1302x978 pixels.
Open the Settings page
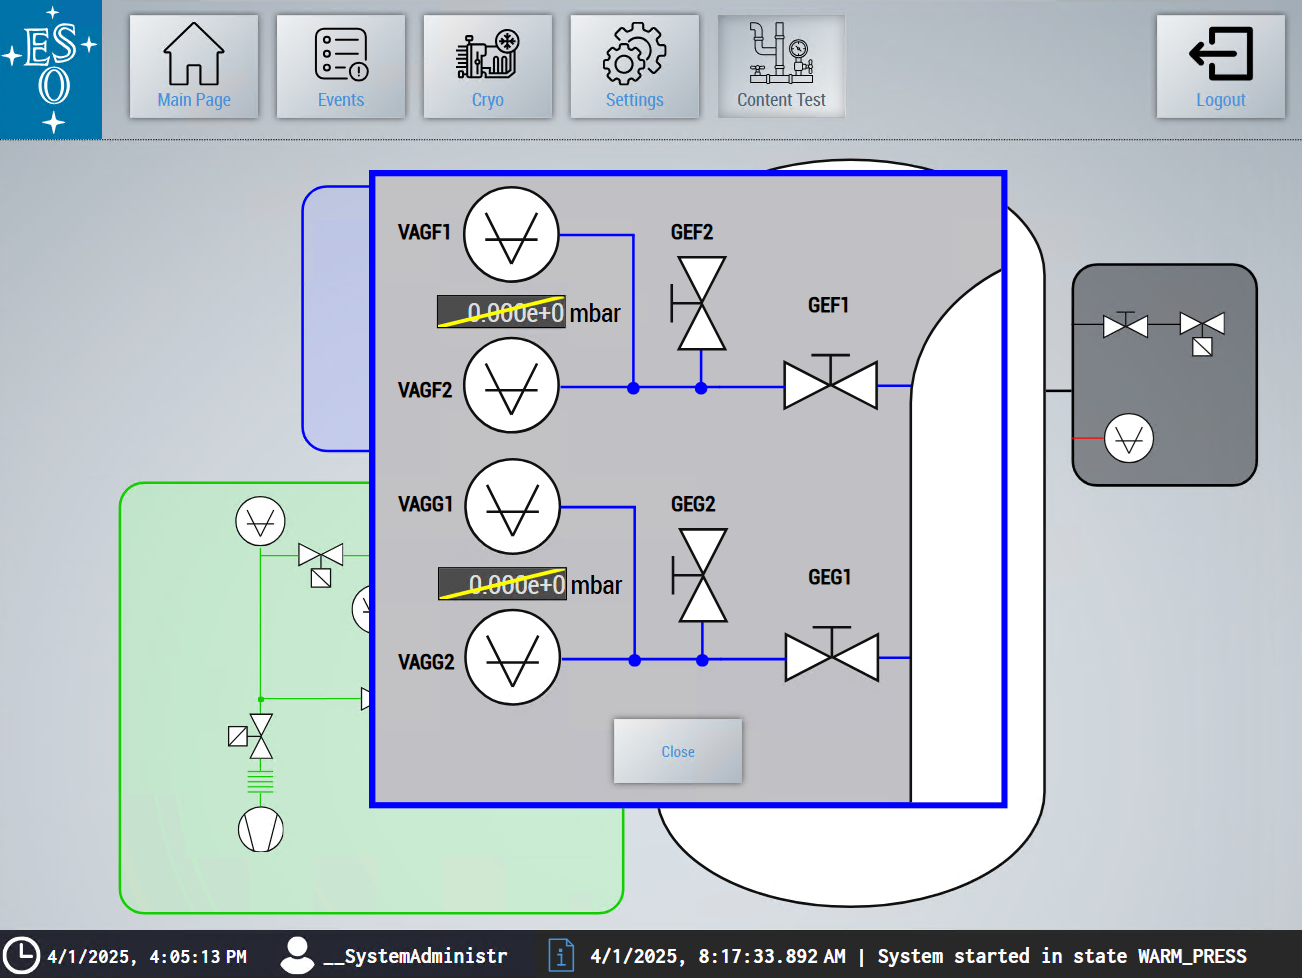635,67
